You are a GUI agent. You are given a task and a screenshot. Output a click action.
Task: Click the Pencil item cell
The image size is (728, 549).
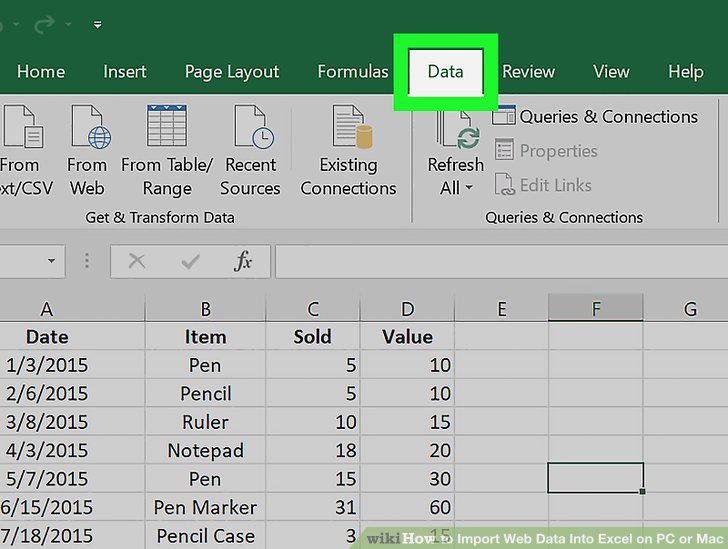pos(206,393)
